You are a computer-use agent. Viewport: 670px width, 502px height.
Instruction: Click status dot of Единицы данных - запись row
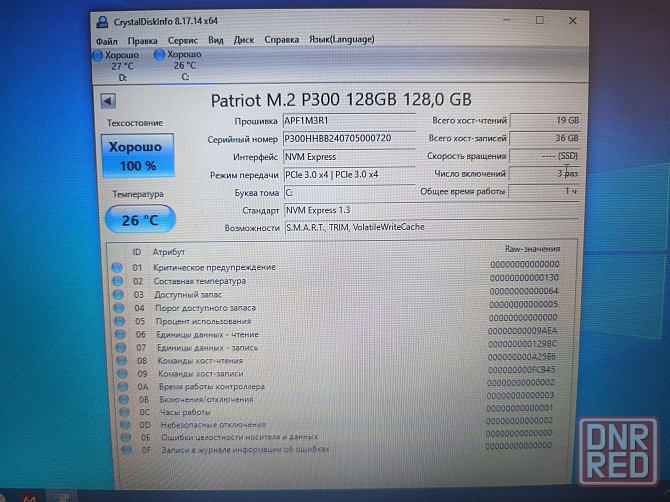pos(121,348)
